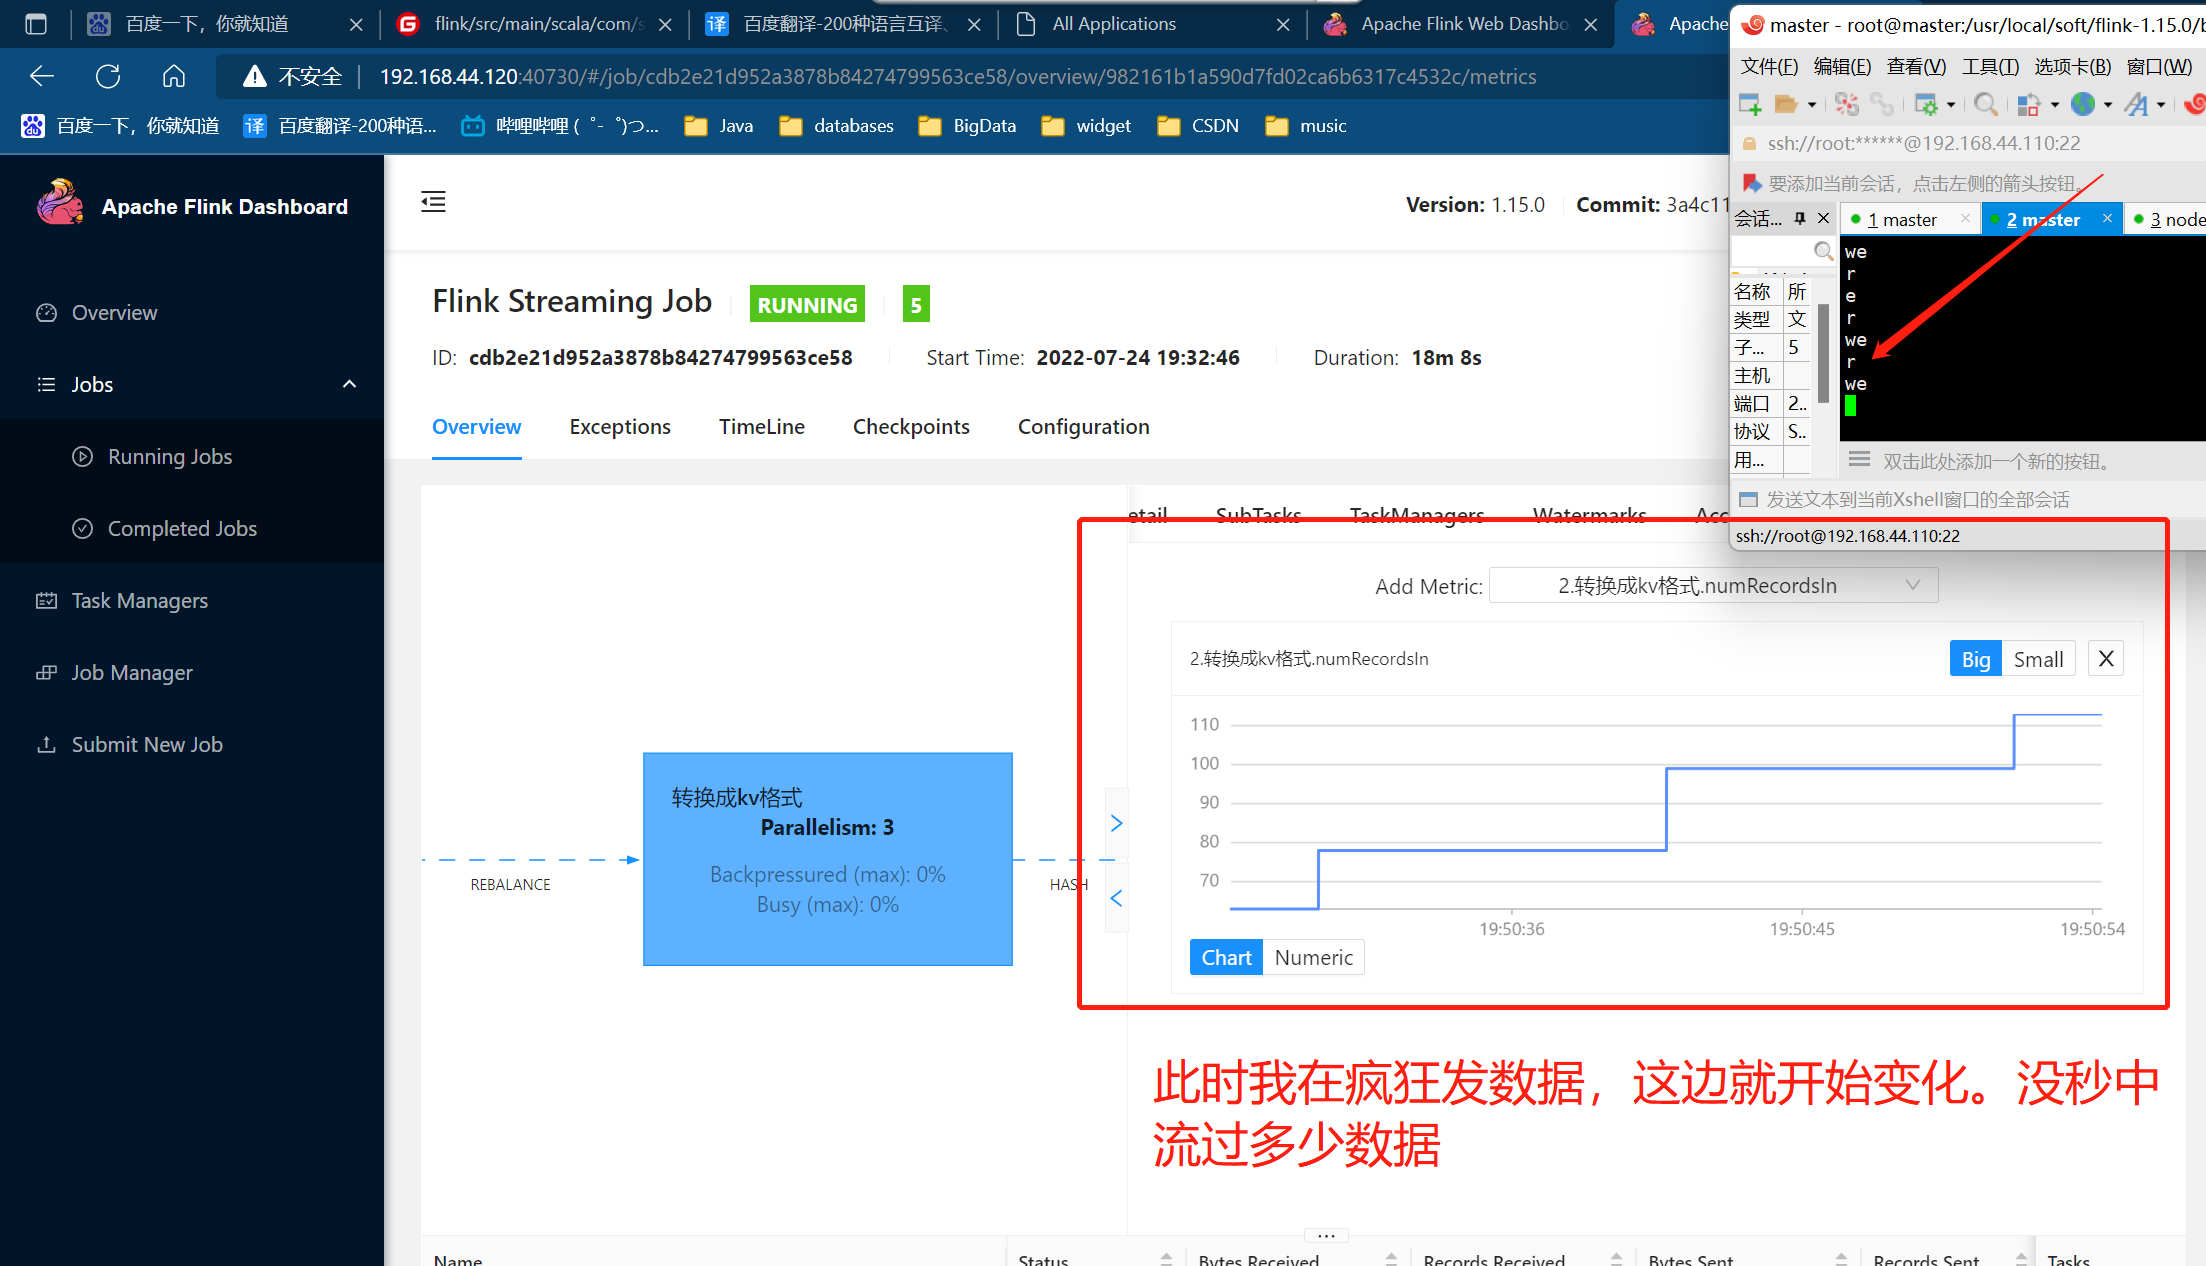Close the numRecordsIn metric chart
Image resolution: width=2206 pixels, height=1266 pixels.
2106,659
